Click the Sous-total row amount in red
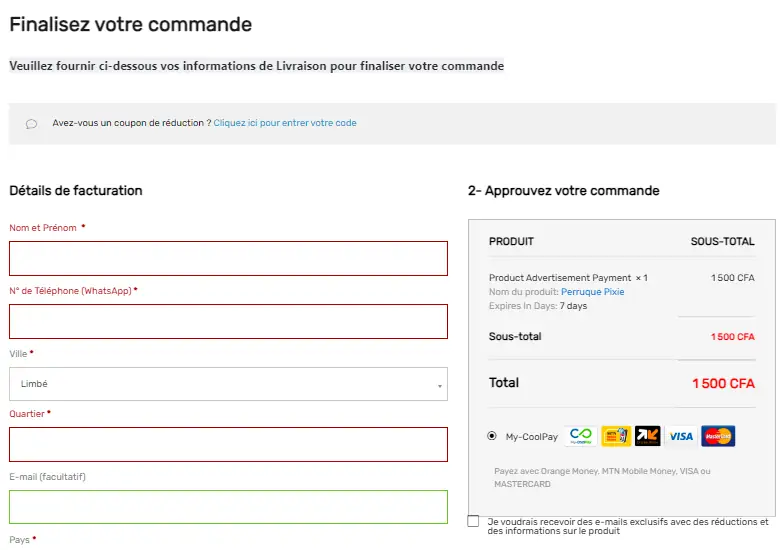Screen dimensions: 783x550 pyautogui.click(x=732, y=337)
